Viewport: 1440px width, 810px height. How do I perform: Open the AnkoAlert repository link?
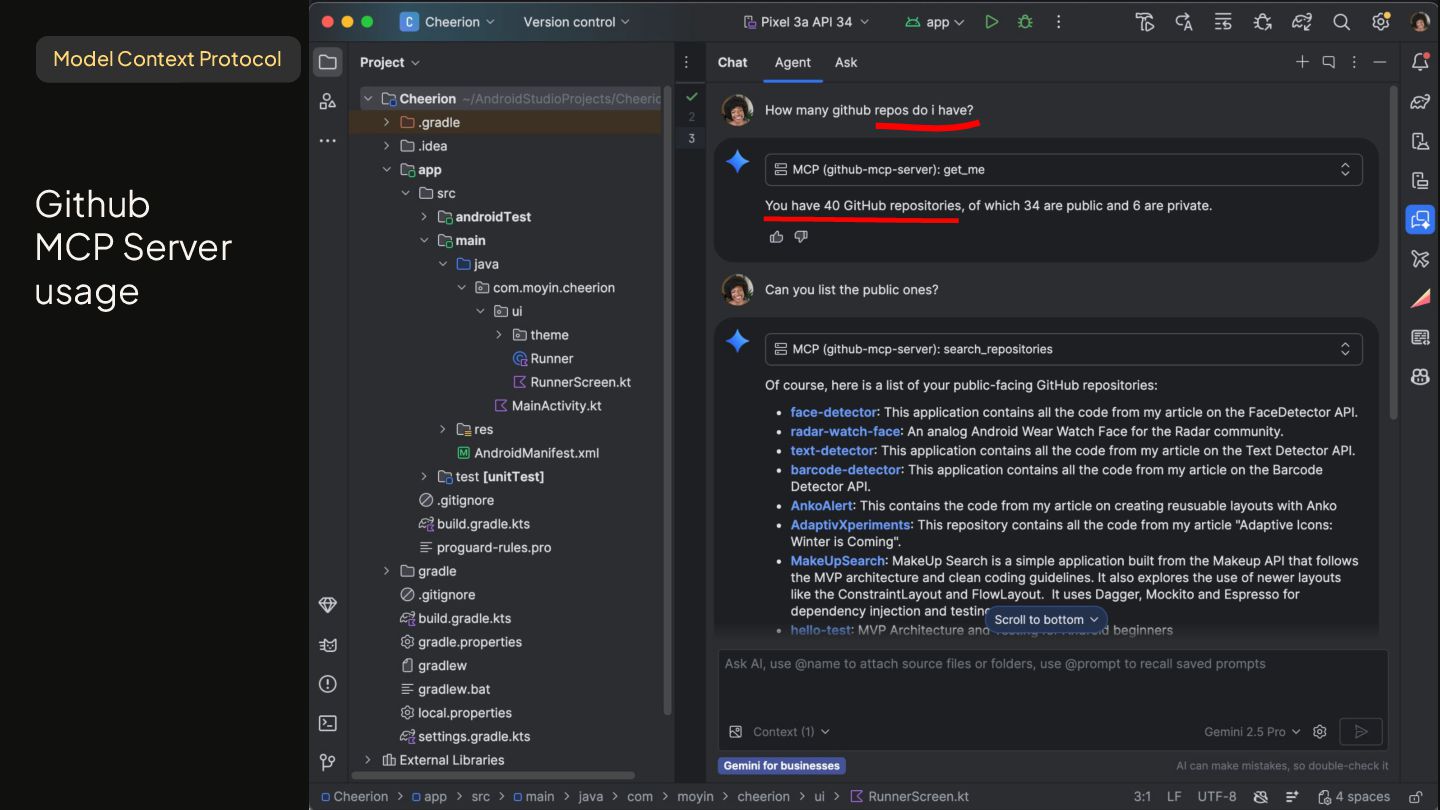pyautogui.click(x=822, y=506)
